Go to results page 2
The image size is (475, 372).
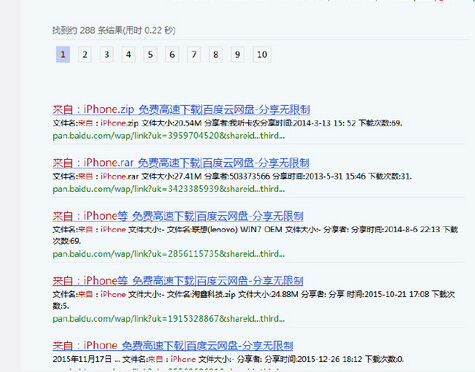point(85,54)
